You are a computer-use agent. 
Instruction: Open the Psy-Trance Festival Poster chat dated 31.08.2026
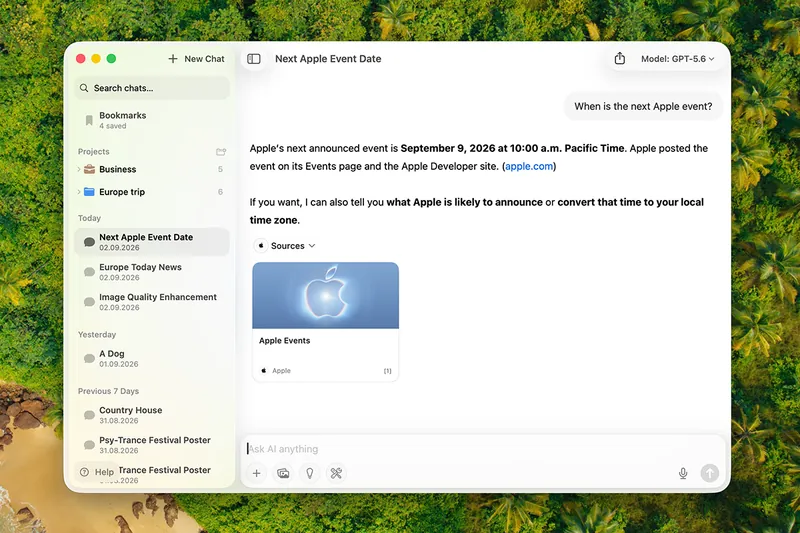pyautogui.click(x=152, y=445)
